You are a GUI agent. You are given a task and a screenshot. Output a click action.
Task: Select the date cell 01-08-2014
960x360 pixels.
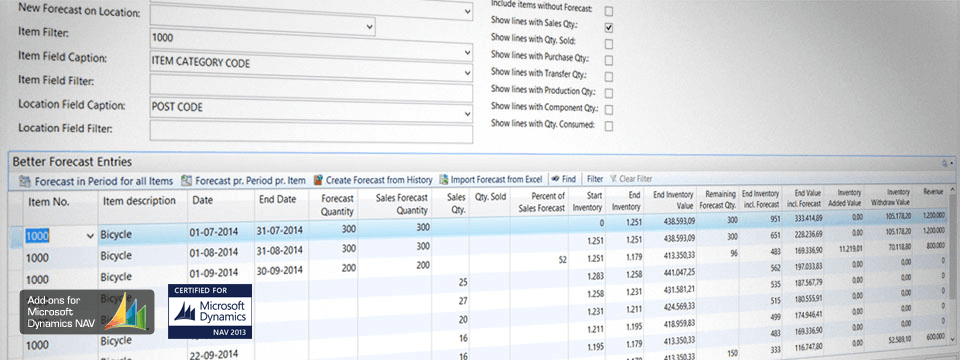point(214,253)
